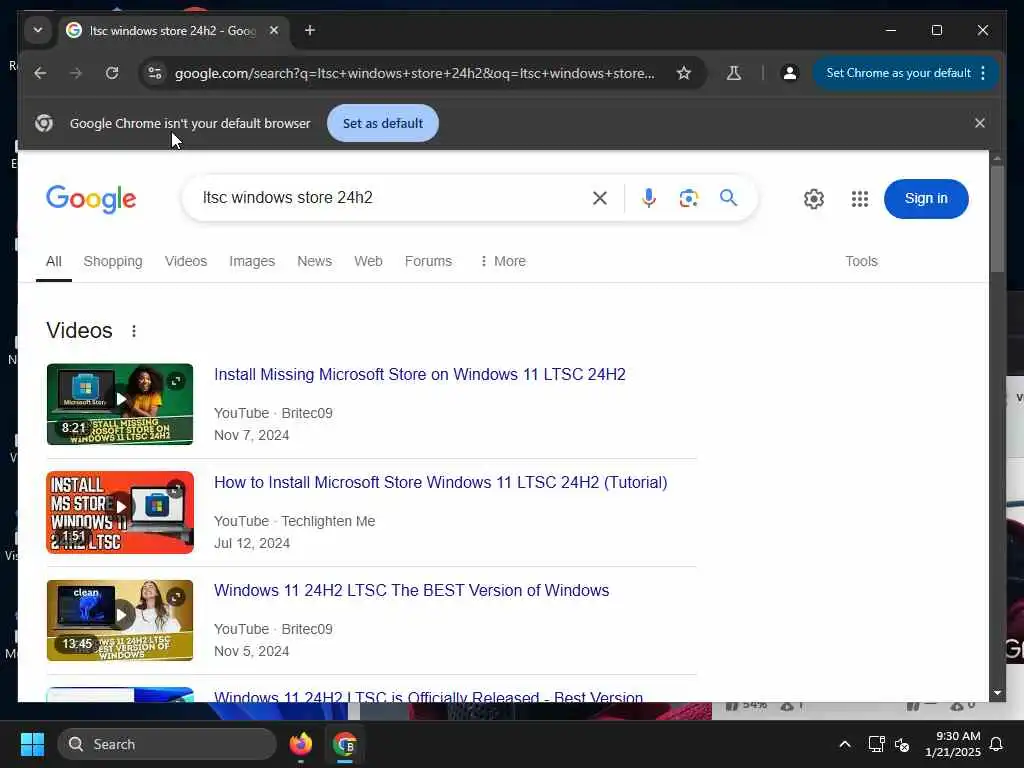This screenshot has width=1024, height=768.
Task: Switch to the Images results tab
Action: (x=252, y=261)
